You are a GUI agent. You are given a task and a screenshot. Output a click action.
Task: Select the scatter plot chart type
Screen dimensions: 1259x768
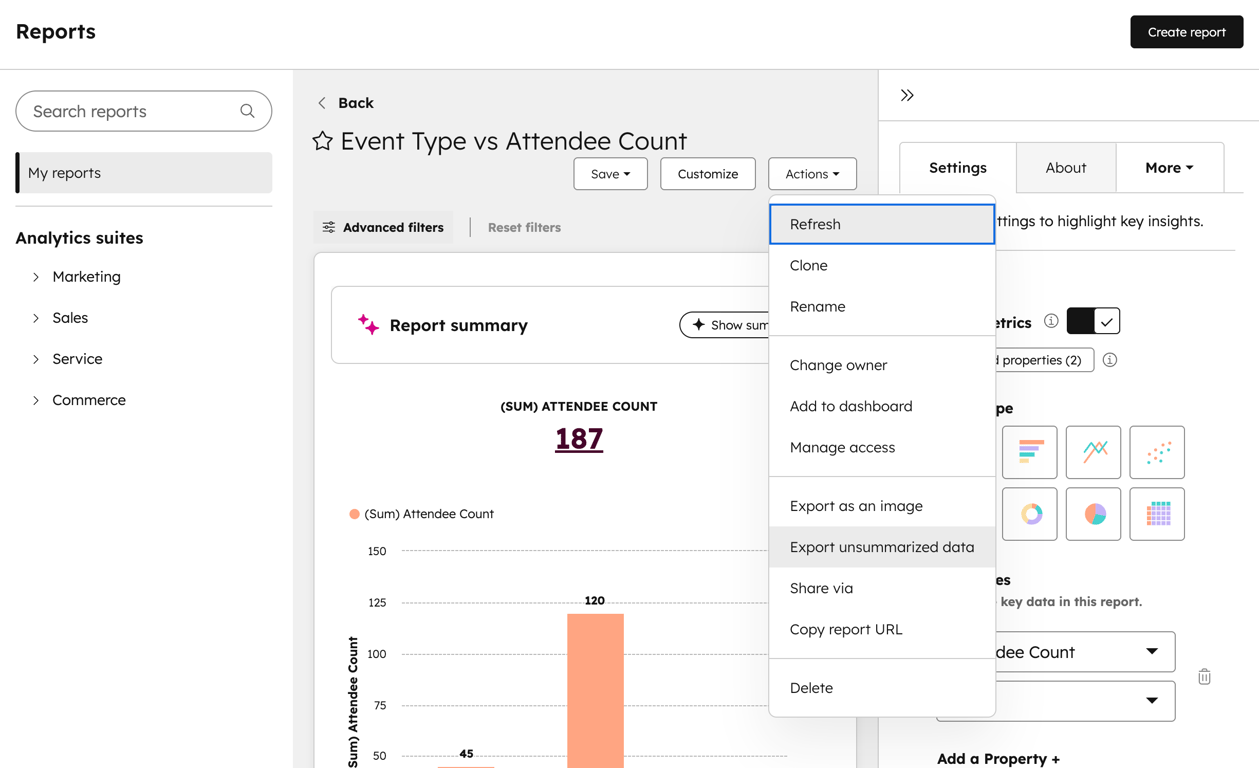pos(1157,452)
